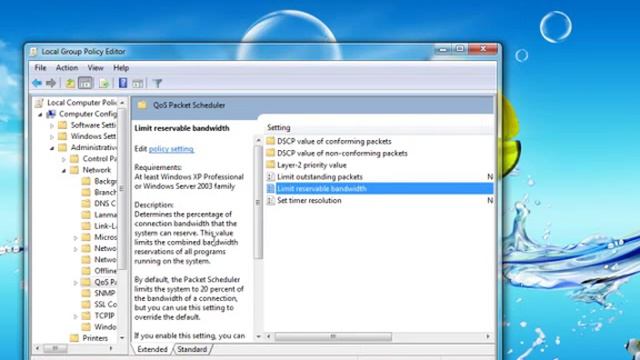Select the Background folder in the tree

coord(99,181)
